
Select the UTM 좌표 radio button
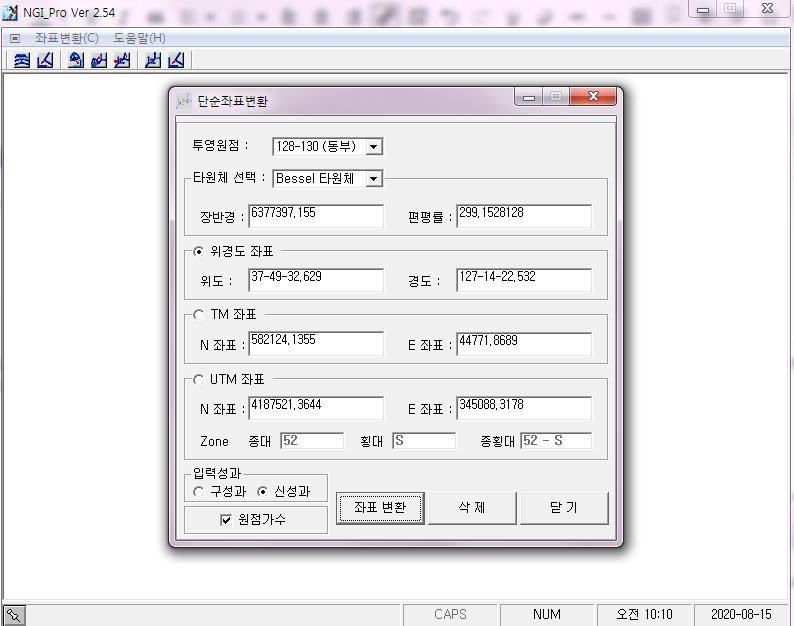pos(198,379)
